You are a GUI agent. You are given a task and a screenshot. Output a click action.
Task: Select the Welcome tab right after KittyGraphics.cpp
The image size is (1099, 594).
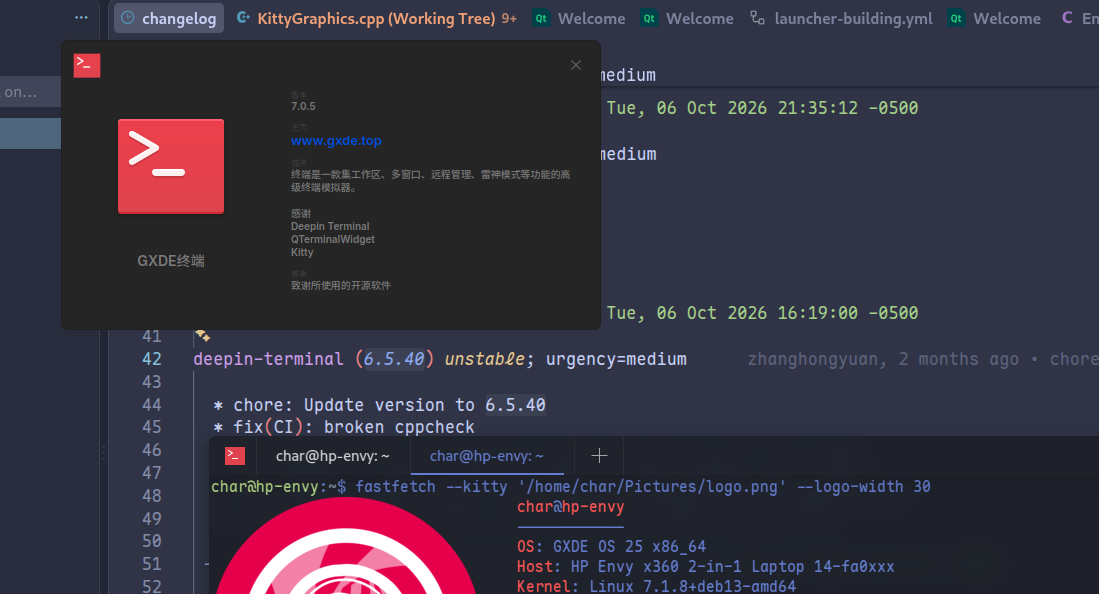[580, 18]
